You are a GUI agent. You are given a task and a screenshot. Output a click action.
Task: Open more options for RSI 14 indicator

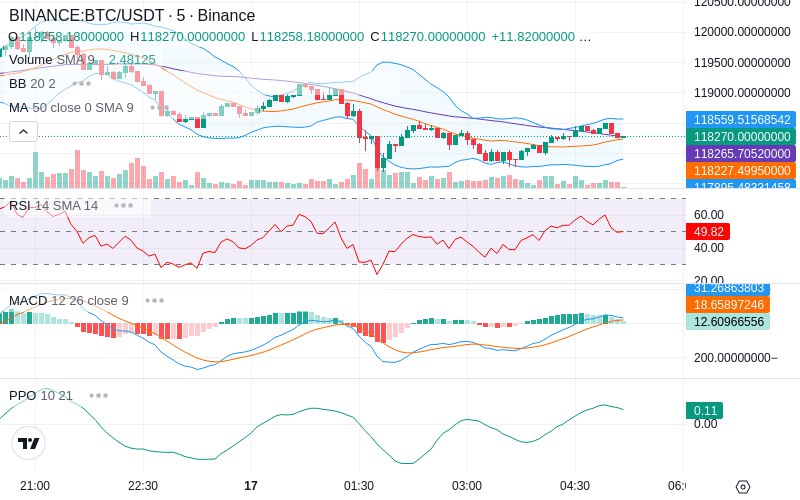click(x=123, y=206)
